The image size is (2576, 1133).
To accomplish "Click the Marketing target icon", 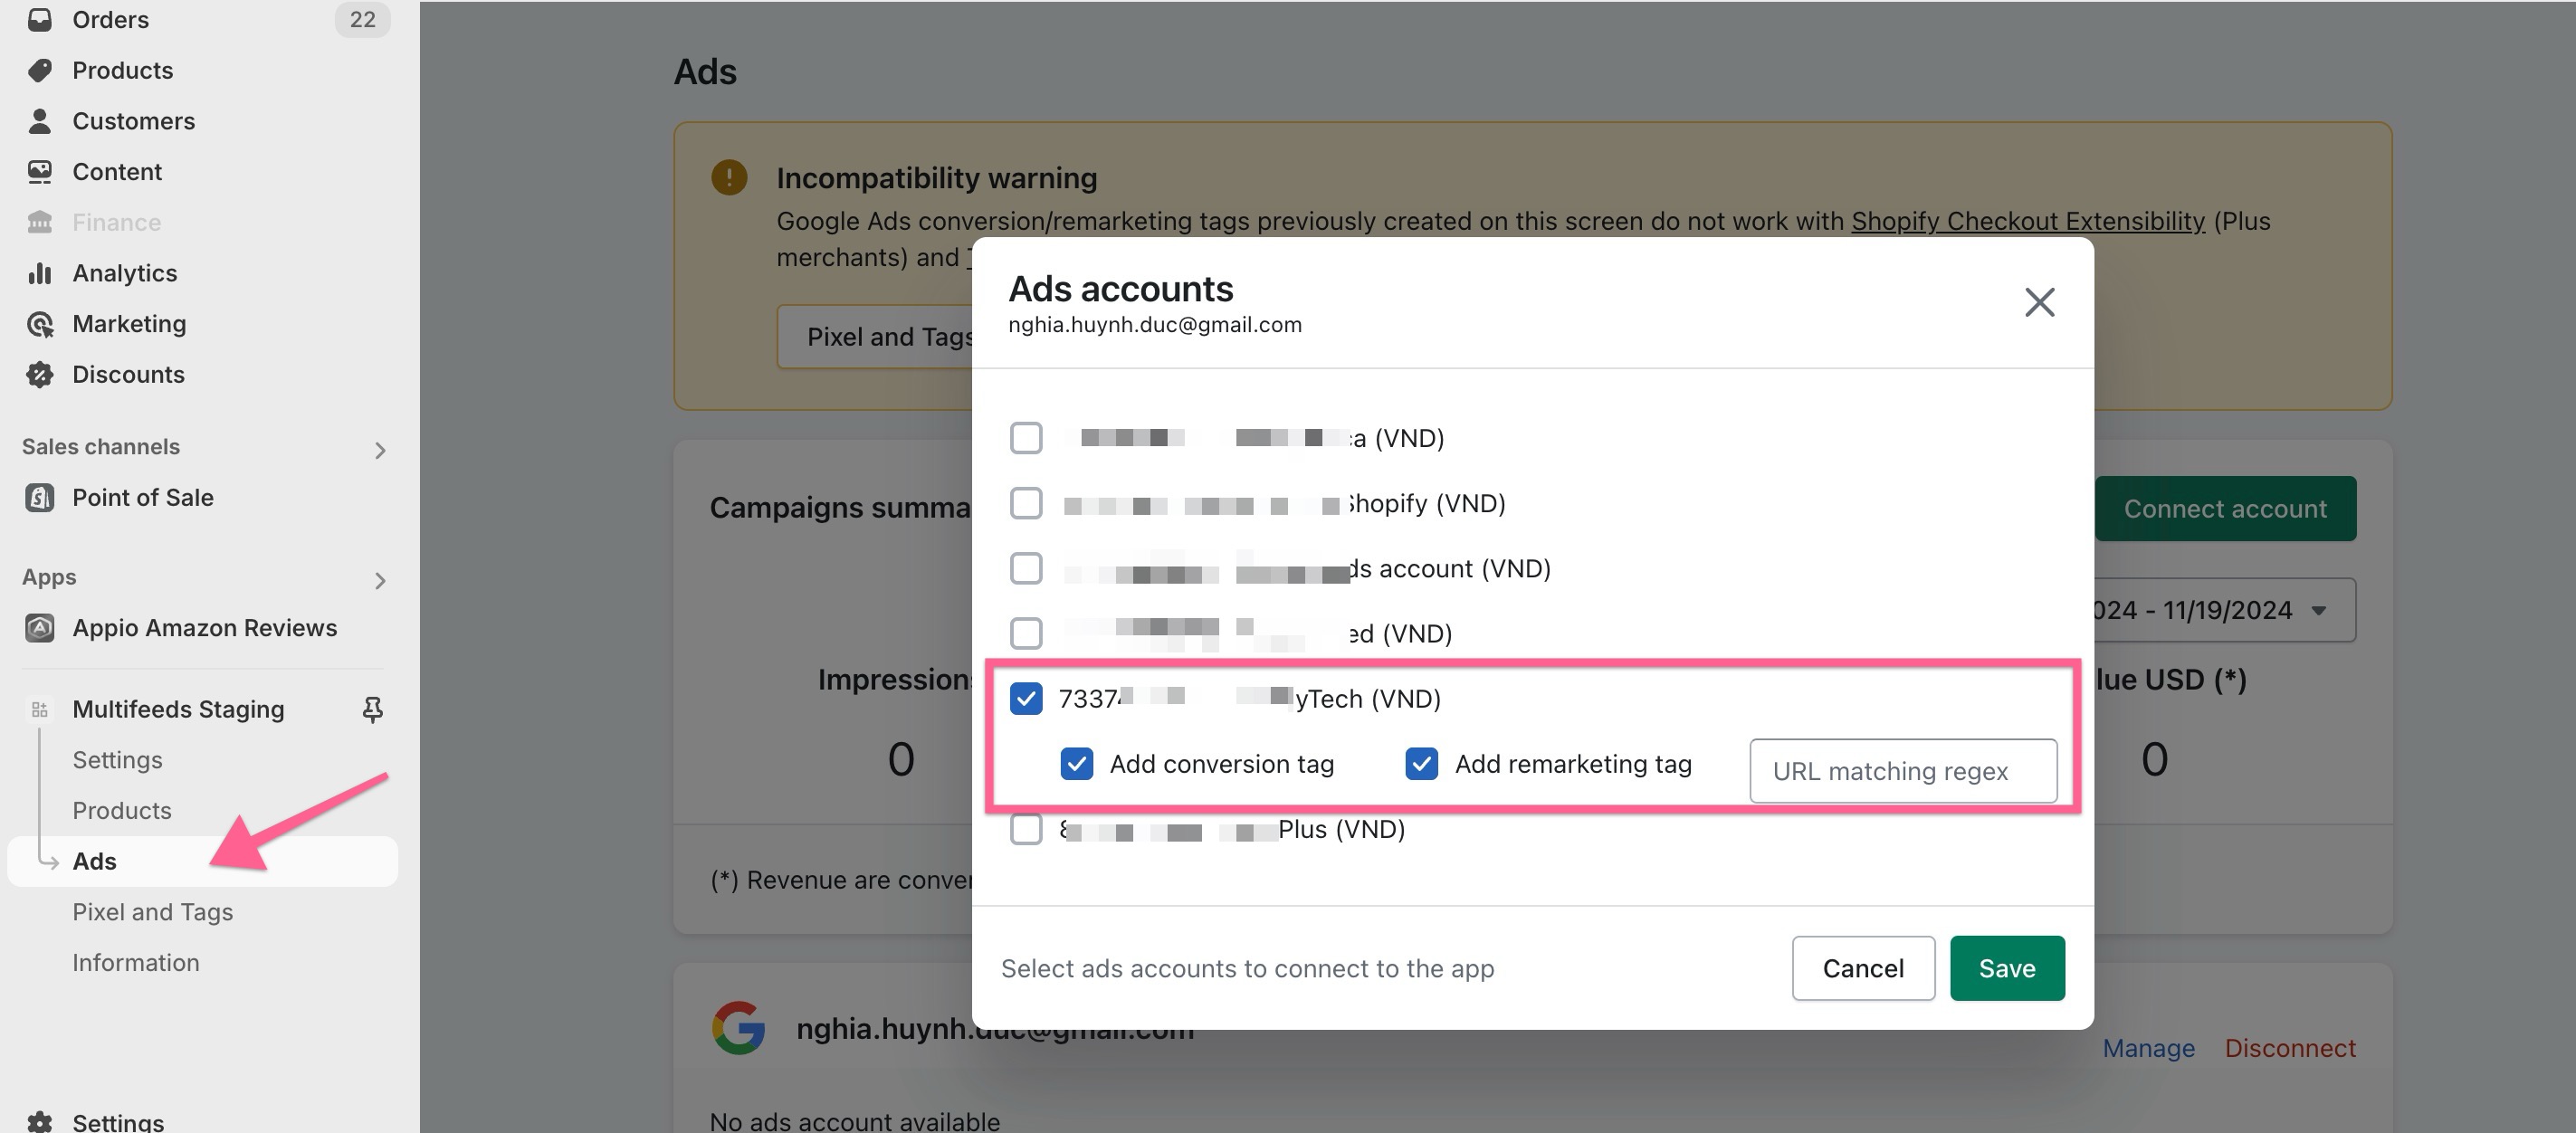I will point(39,323).
